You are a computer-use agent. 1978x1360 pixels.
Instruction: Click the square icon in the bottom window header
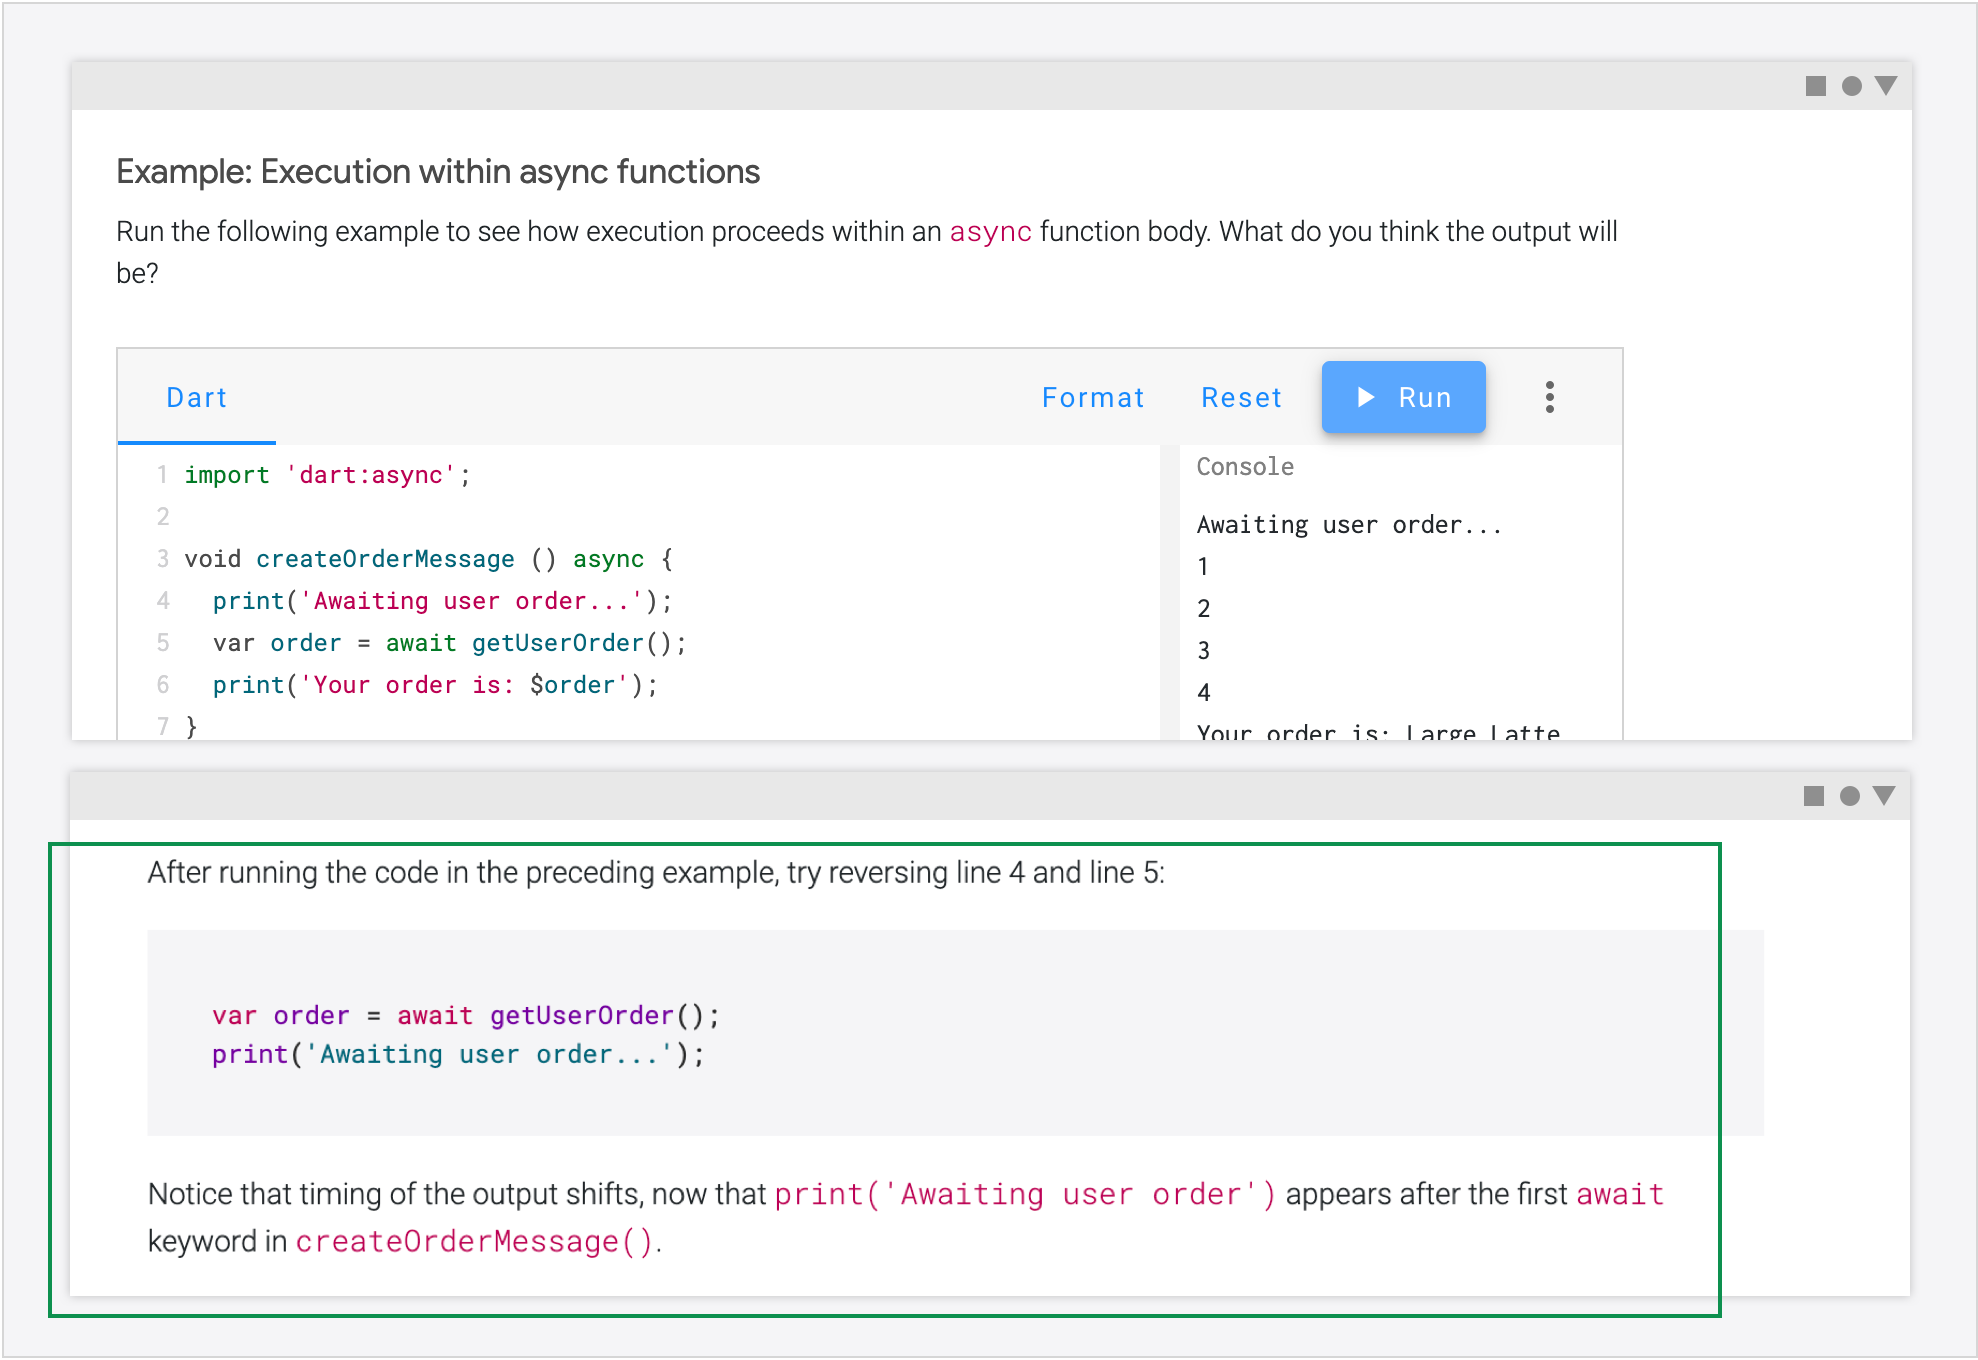click(x=1815, y=795)
